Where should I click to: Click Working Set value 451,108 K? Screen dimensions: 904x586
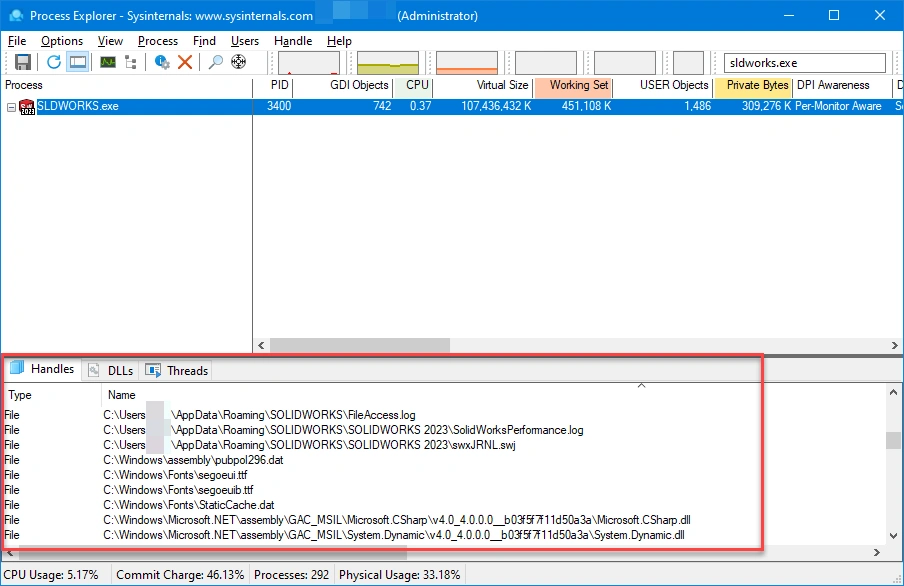[x=586, y=106]
